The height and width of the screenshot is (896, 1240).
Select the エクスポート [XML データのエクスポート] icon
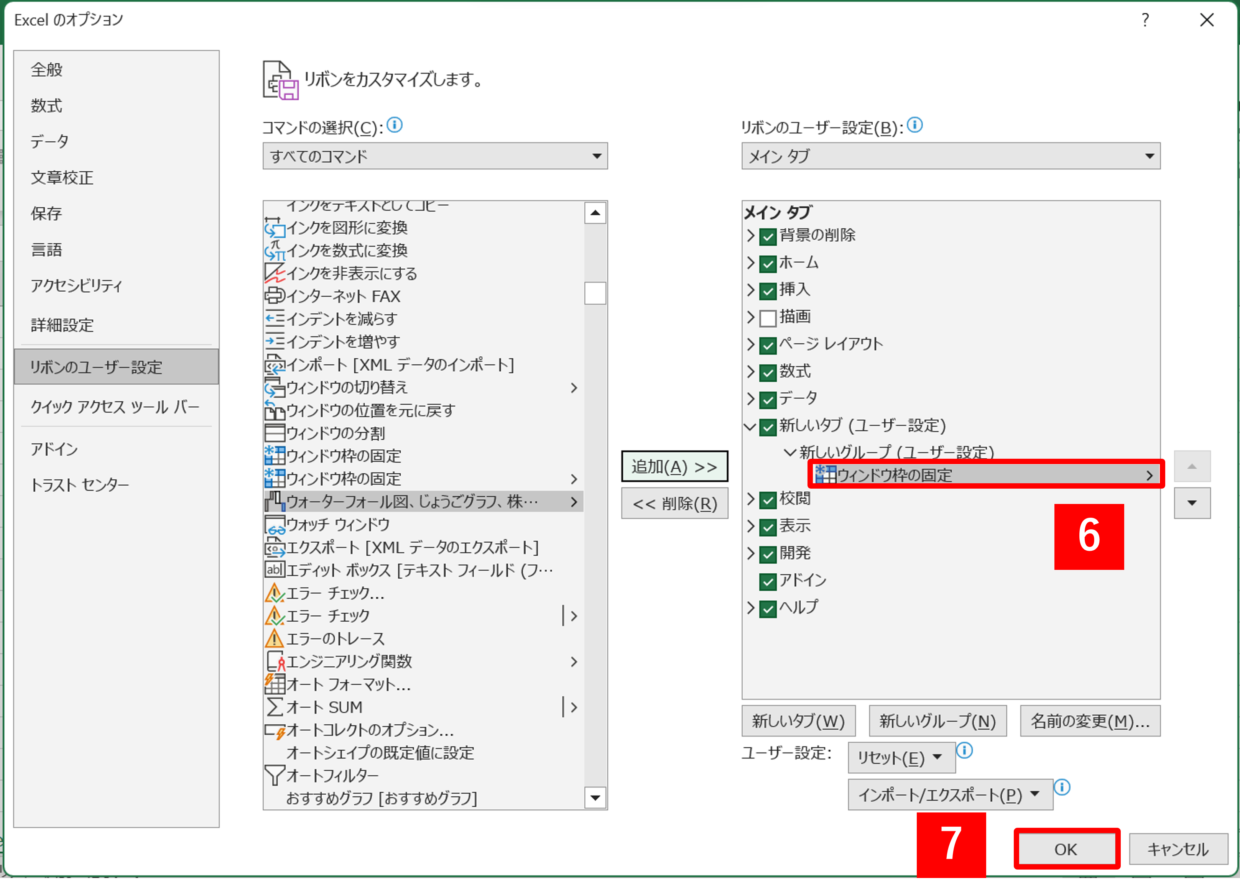[x=275, y=547]
